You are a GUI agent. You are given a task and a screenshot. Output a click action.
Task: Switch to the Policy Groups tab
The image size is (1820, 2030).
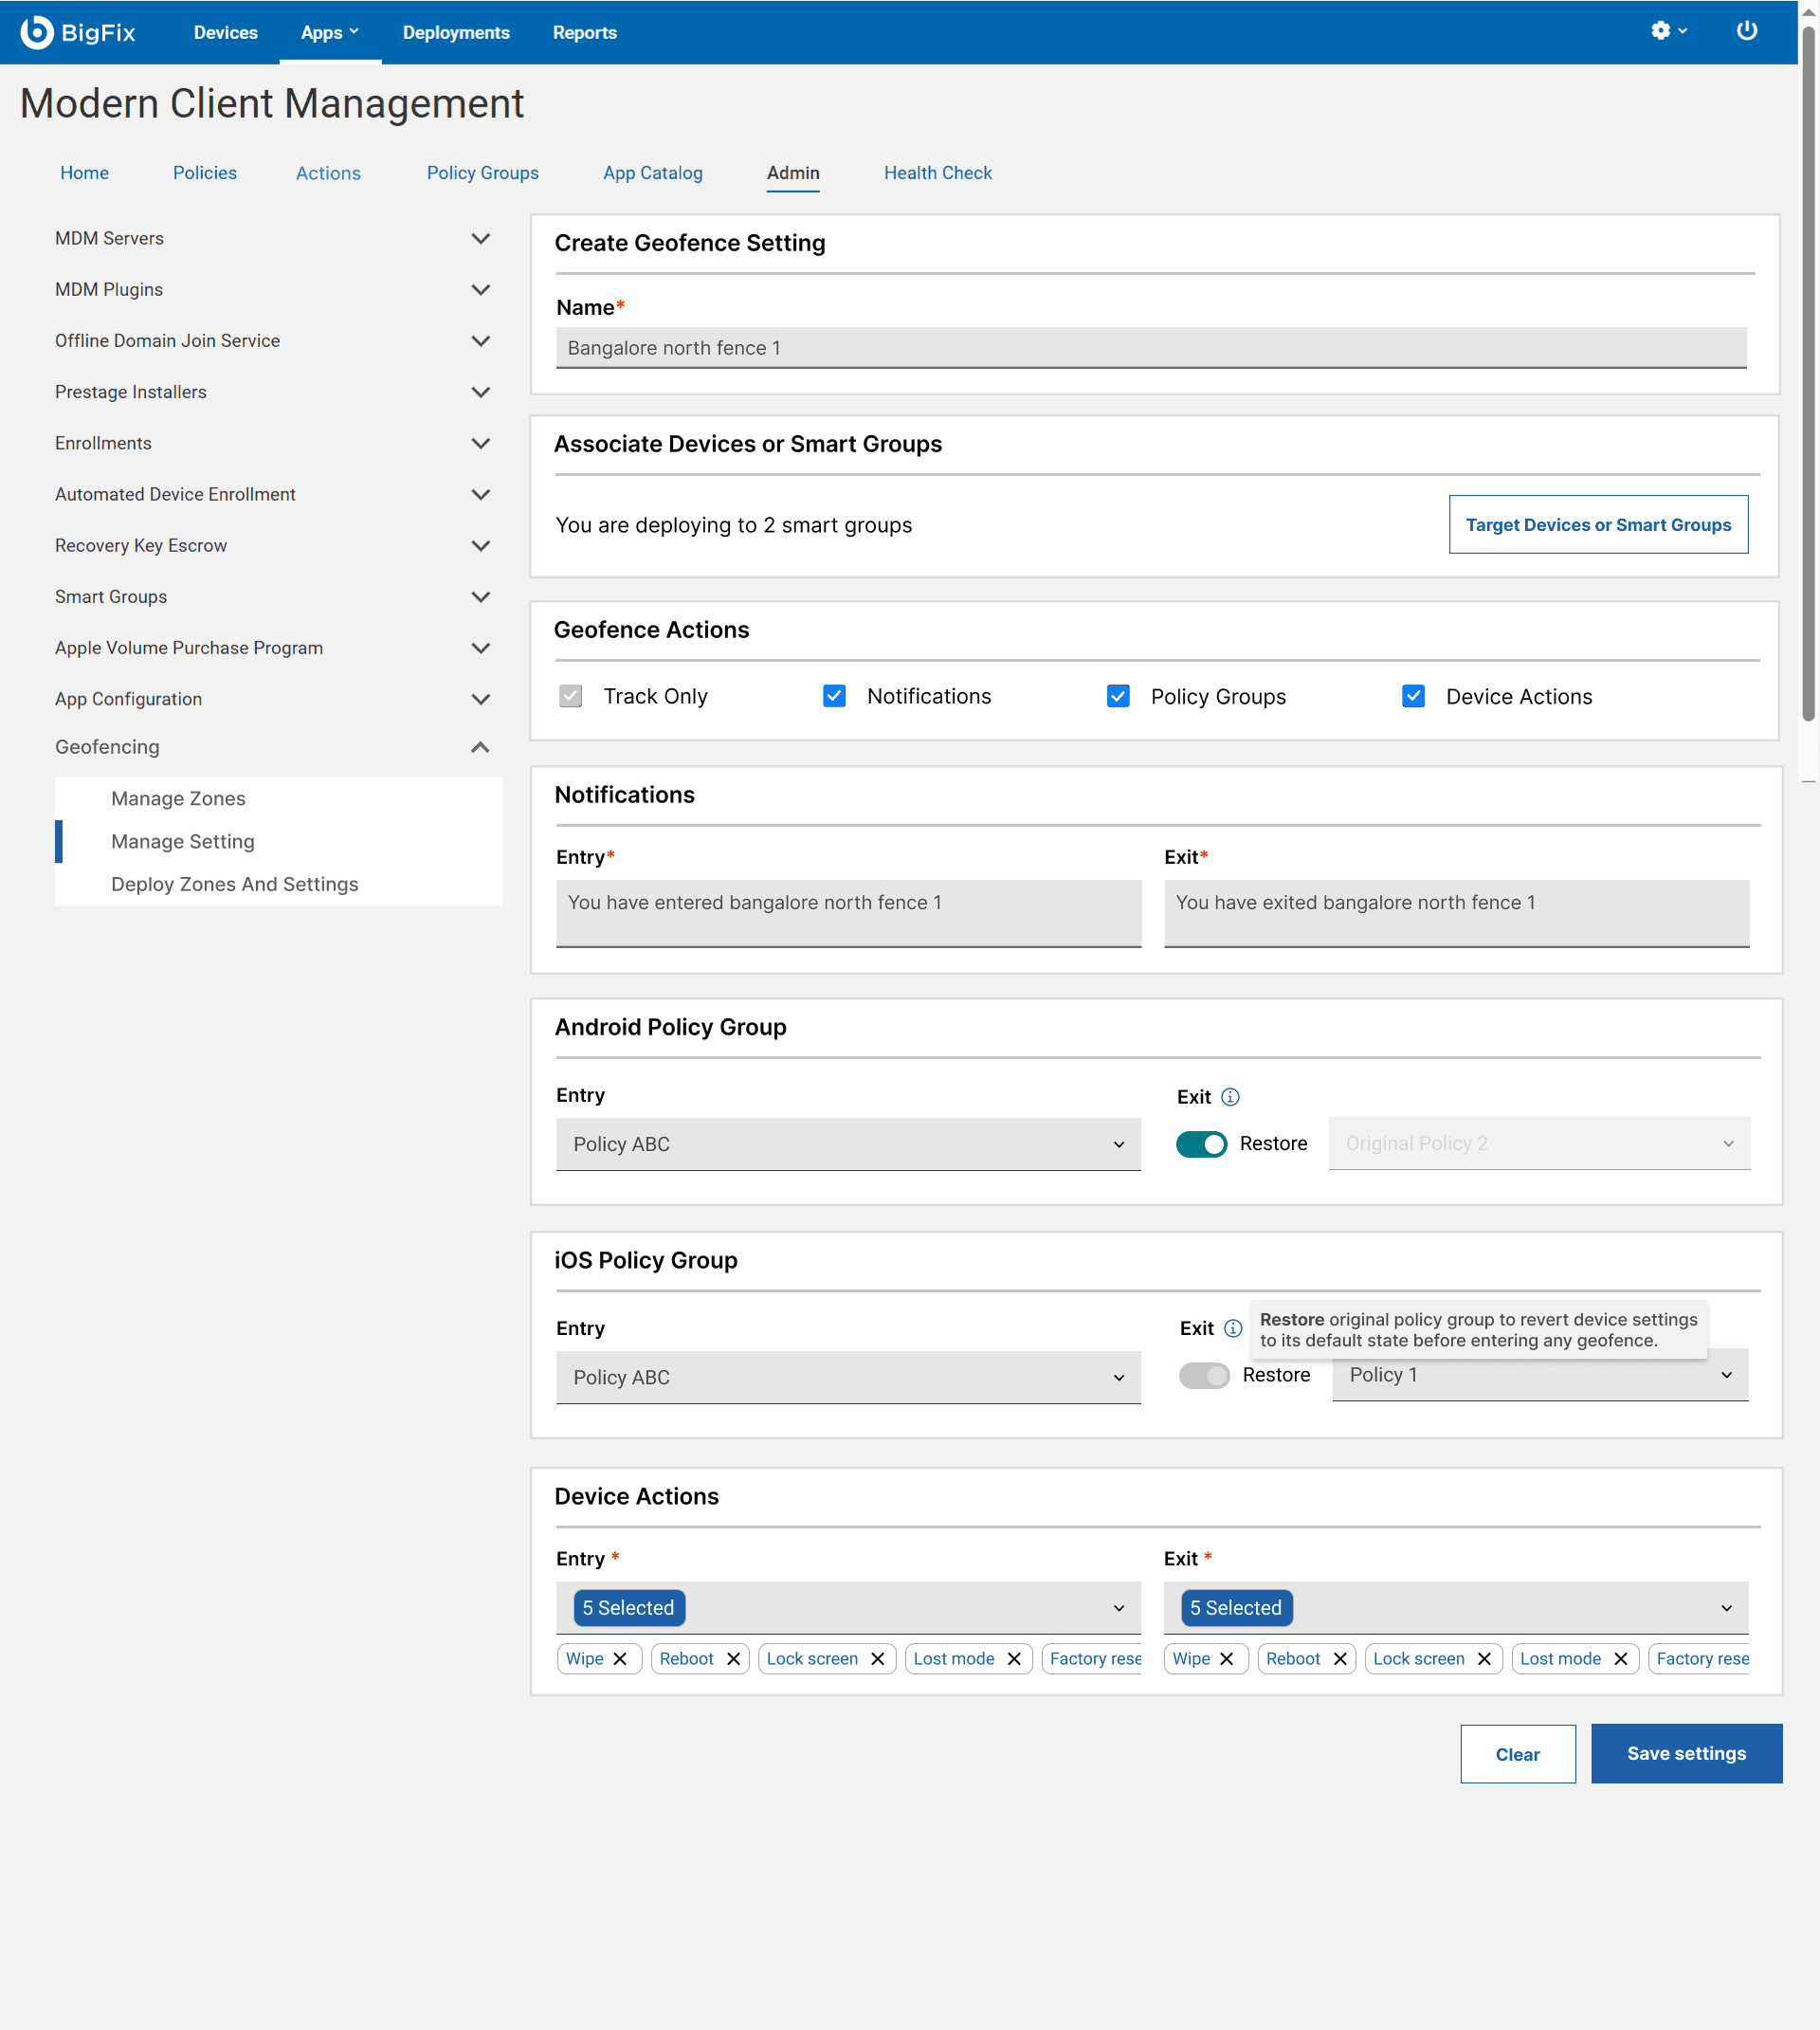482,173
